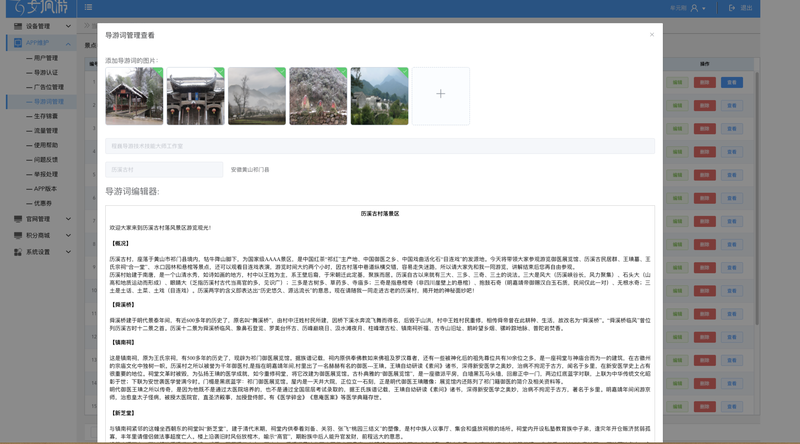This screenshot has width=800, height=444.
Task: Open 优惠券 in sidebar
Action: point(42,203)
